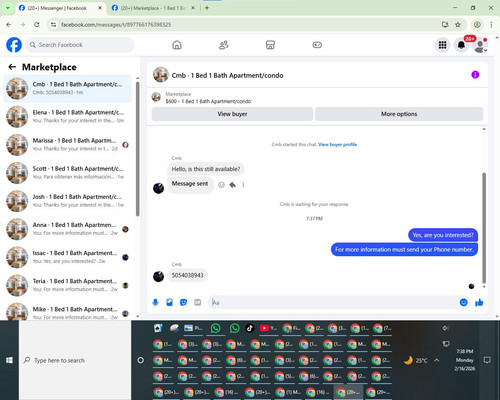Viewport: 500px width, 400px height.
Task: Open the Windows Start menu
Action: click(x=9, y=360)
